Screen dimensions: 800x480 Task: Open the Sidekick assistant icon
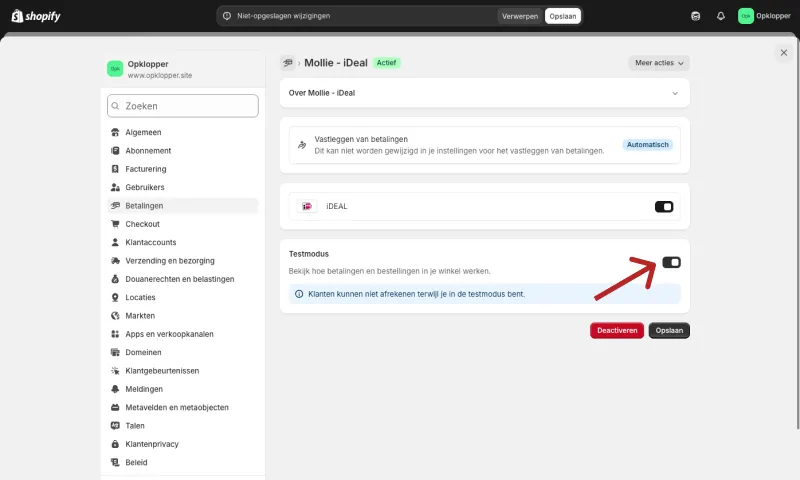695,16
